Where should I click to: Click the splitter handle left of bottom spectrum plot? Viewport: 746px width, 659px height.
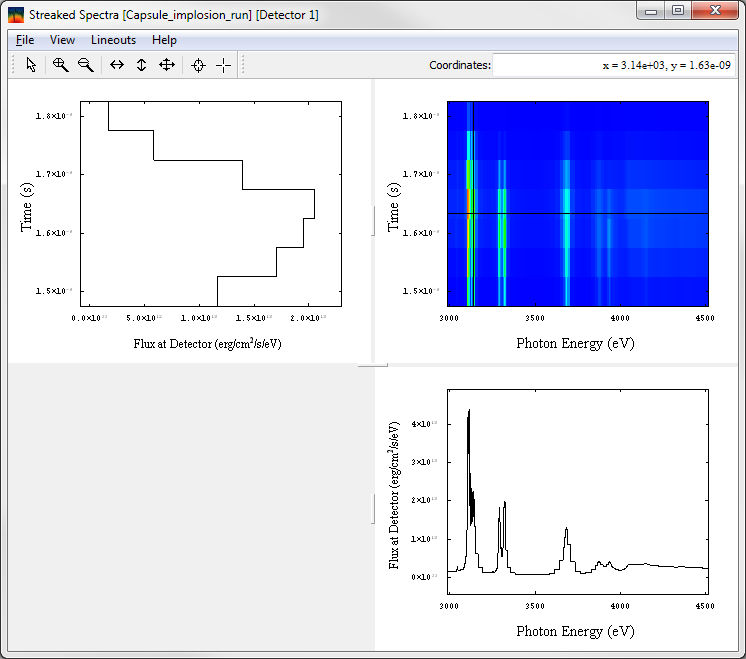pos(373,508)
